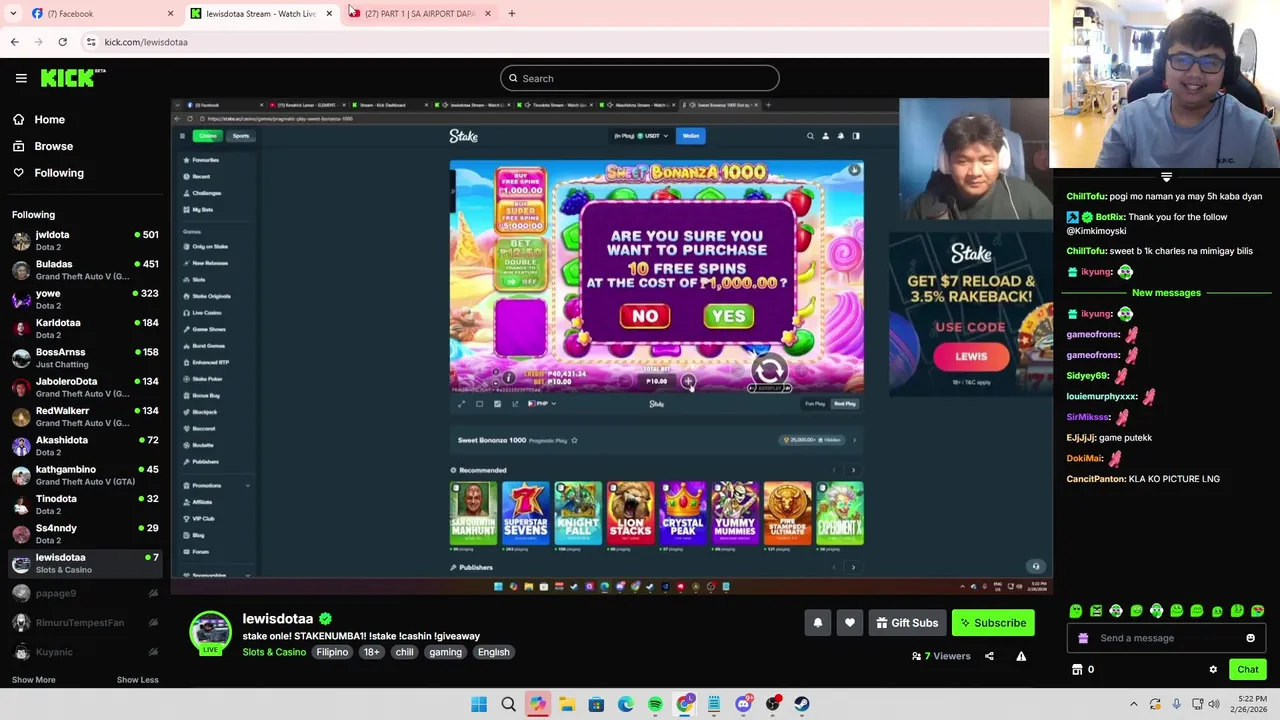
Task: Open Karldota channel in Following list
Action: (84, 328)
